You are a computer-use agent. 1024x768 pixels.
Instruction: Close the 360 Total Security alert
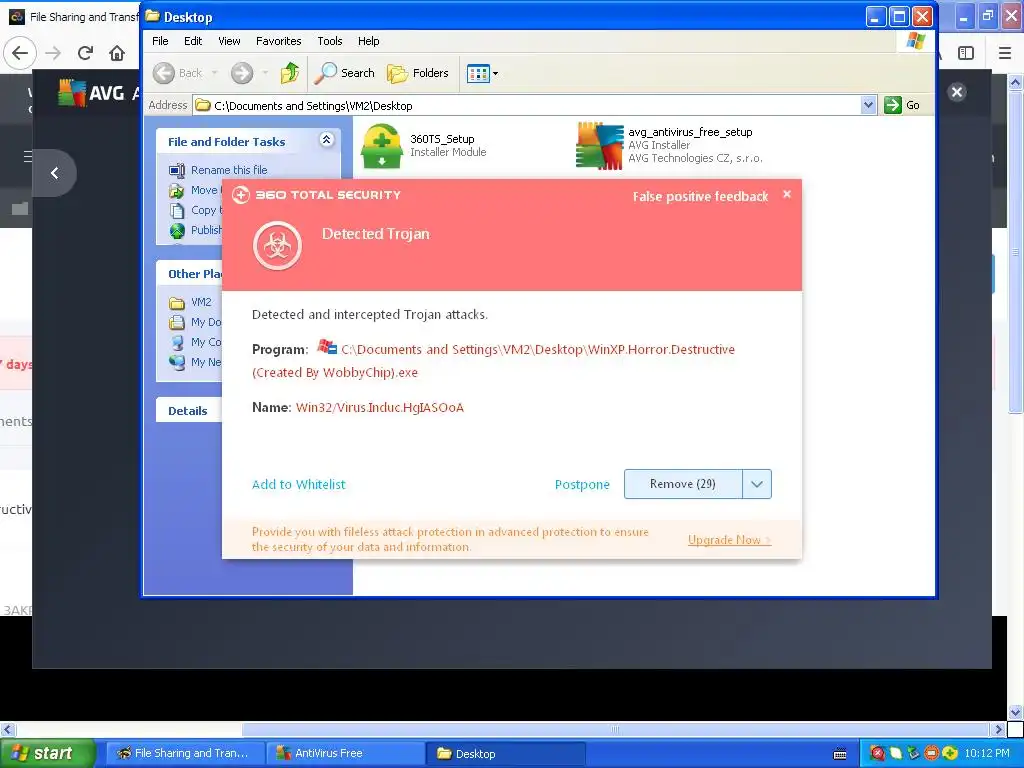[787, 194]
